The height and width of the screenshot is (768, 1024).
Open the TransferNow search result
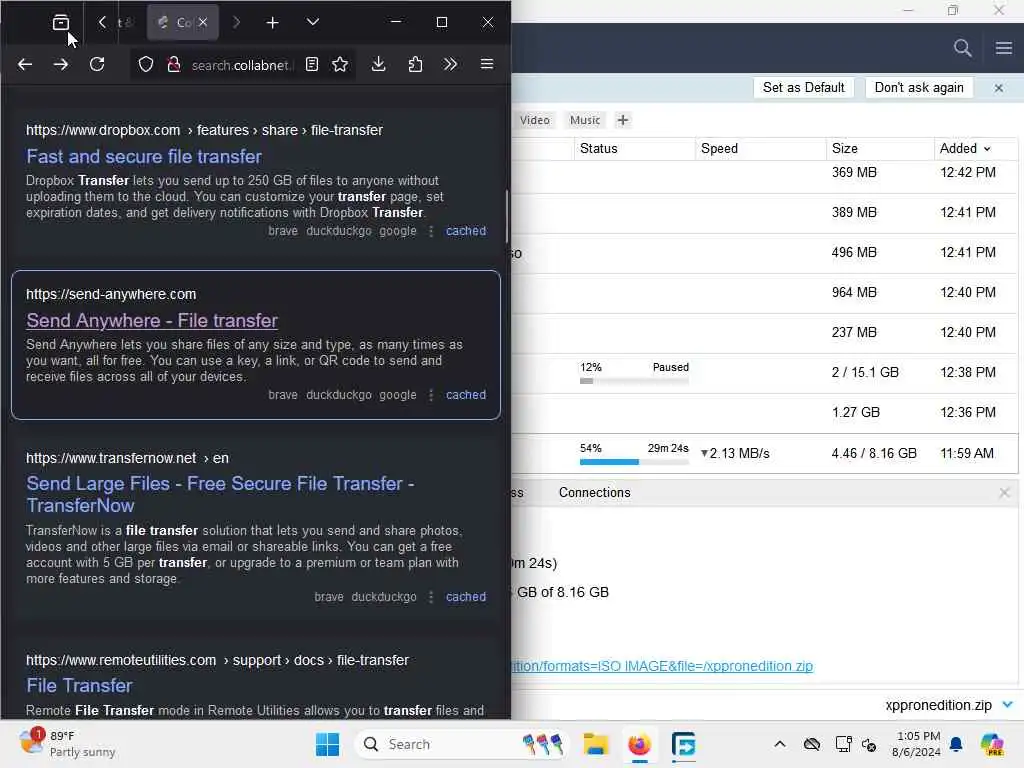coord(220,494)
